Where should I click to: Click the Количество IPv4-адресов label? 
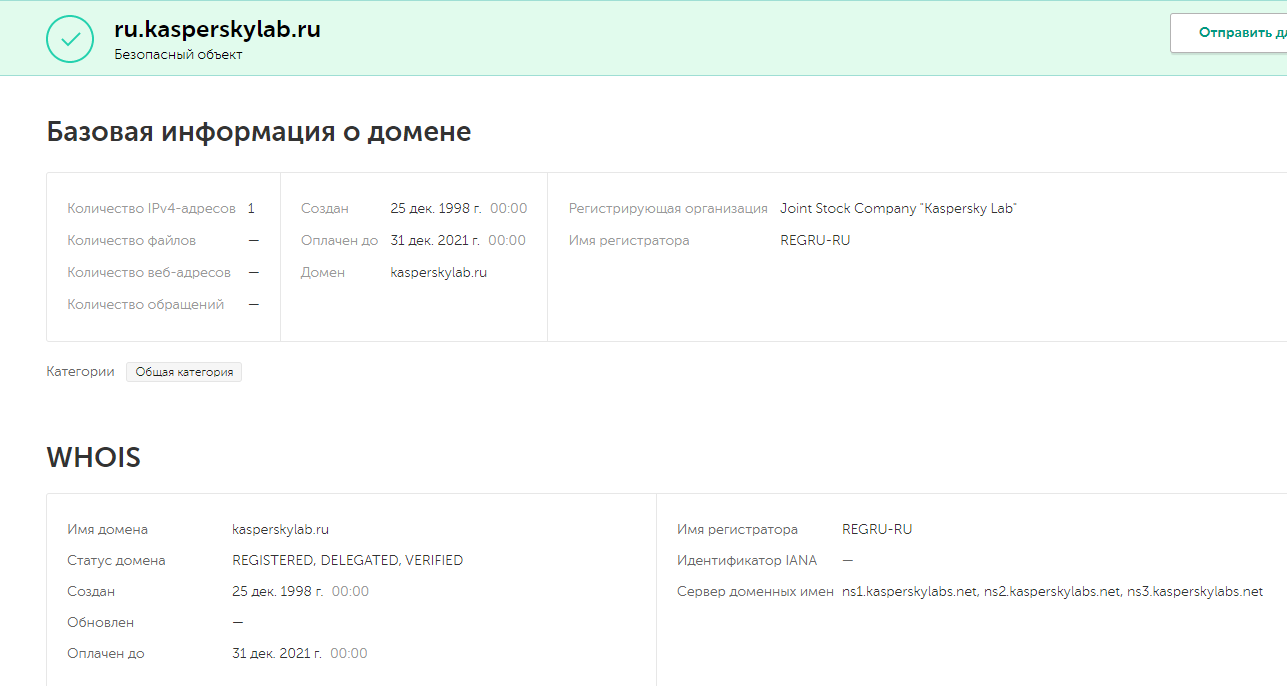coord(151,209)
